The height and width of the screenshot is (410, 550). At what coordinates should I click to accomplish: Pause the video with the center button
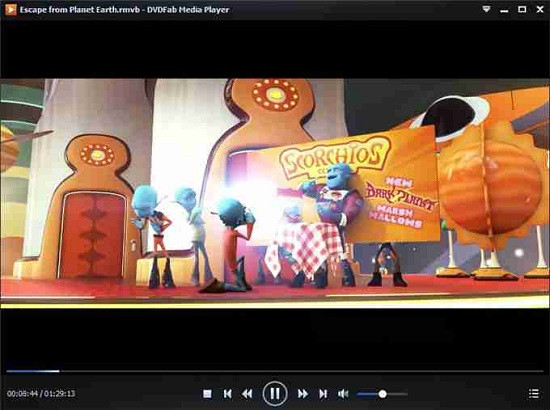275,394
